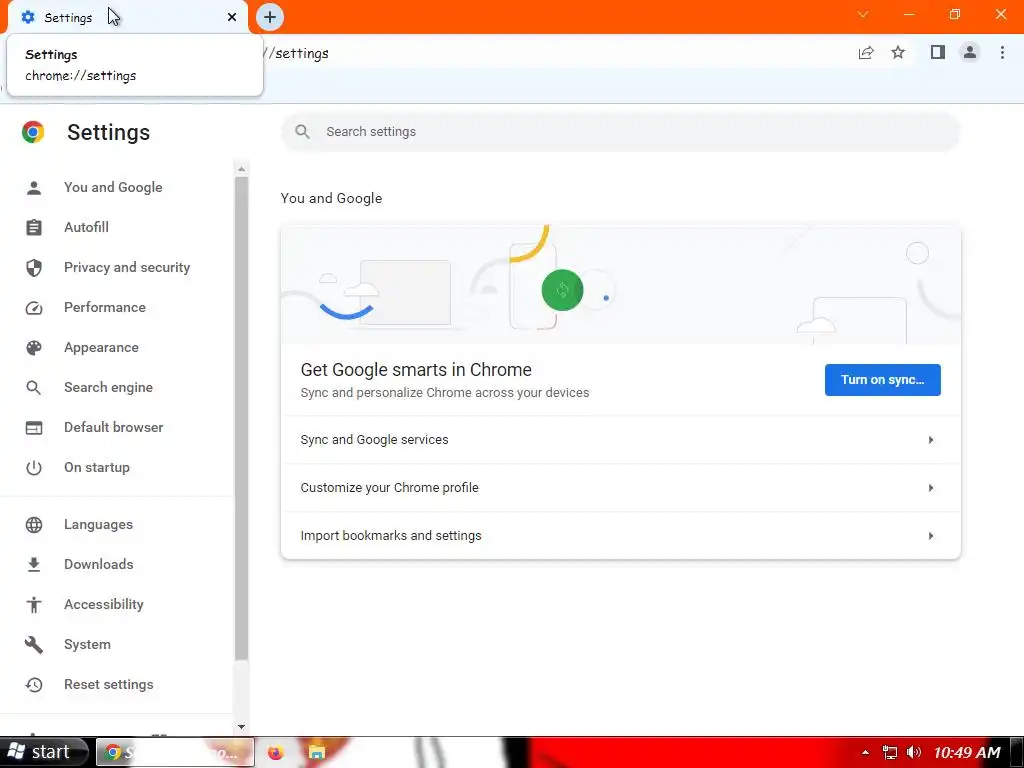Go to Languages section
Screen dimensions: 1024x768
click(x=98, y=524)
